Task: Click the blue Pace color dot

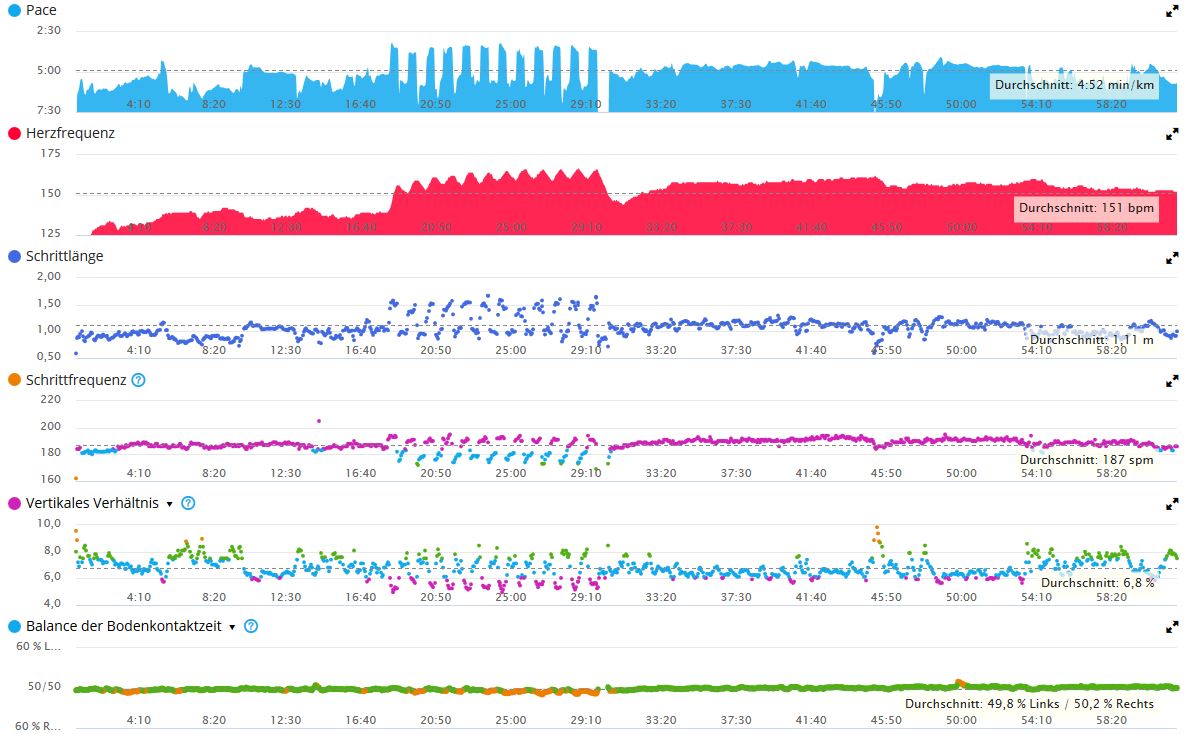Action: [14, 10]
